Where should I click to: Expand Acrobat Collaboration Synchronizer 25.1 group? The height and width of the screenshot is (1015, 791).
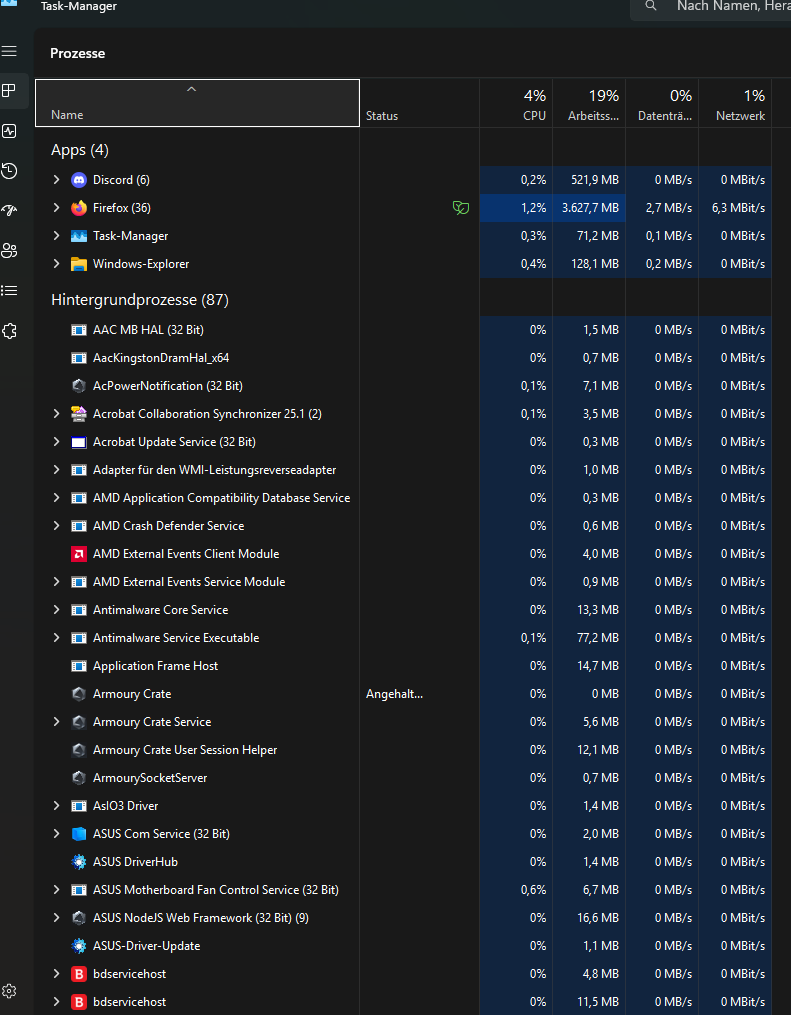click(56, 414)
